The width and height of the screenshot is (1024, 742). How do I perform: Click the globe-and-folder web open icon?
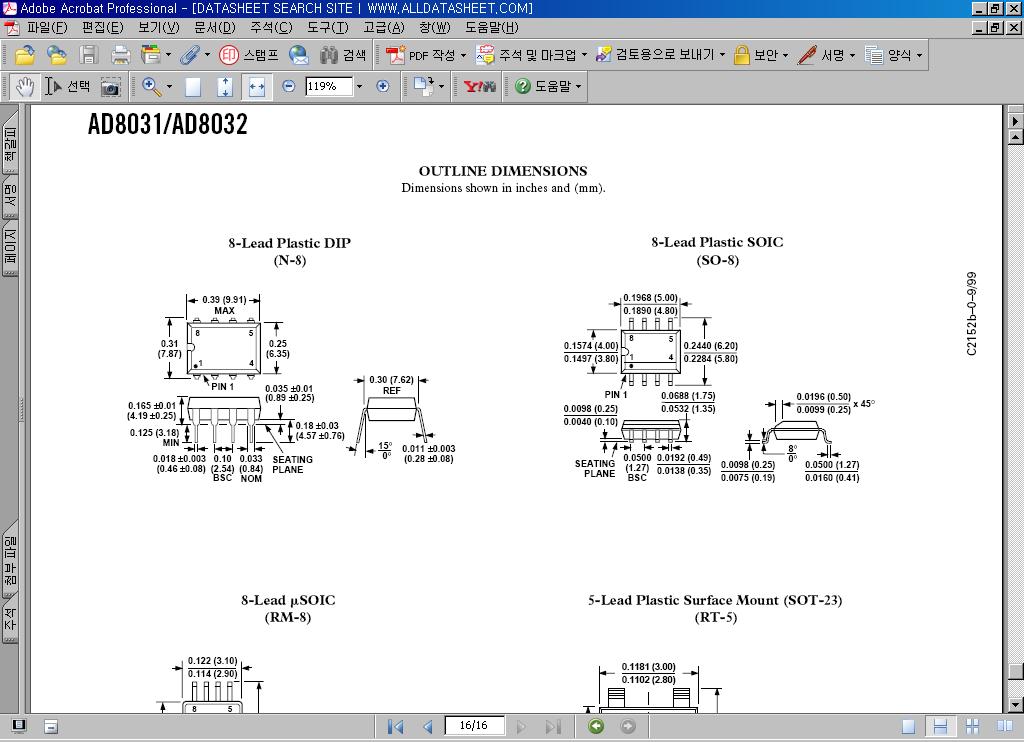click(57, 55)
